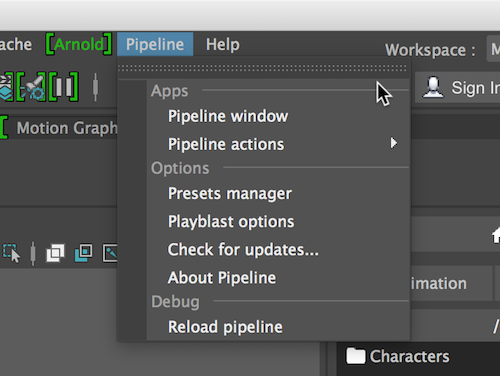Open the Help menu
Viewport: 500px width, 376px height.
pos(223,44)
